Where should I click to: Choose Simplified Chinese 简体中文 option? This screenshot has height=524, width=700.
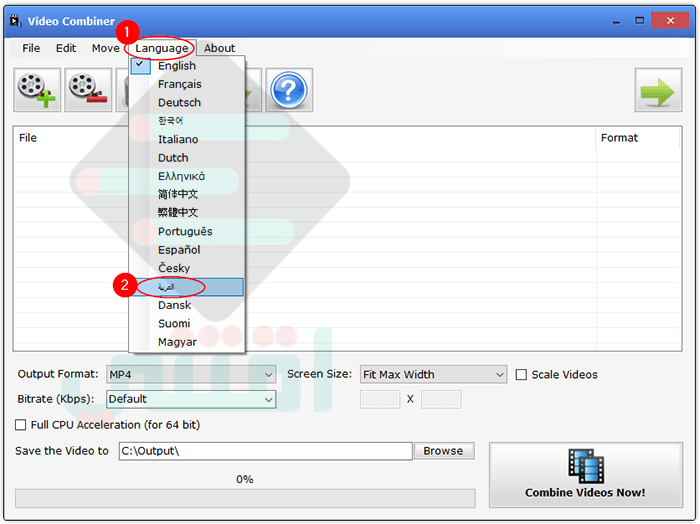187,195
